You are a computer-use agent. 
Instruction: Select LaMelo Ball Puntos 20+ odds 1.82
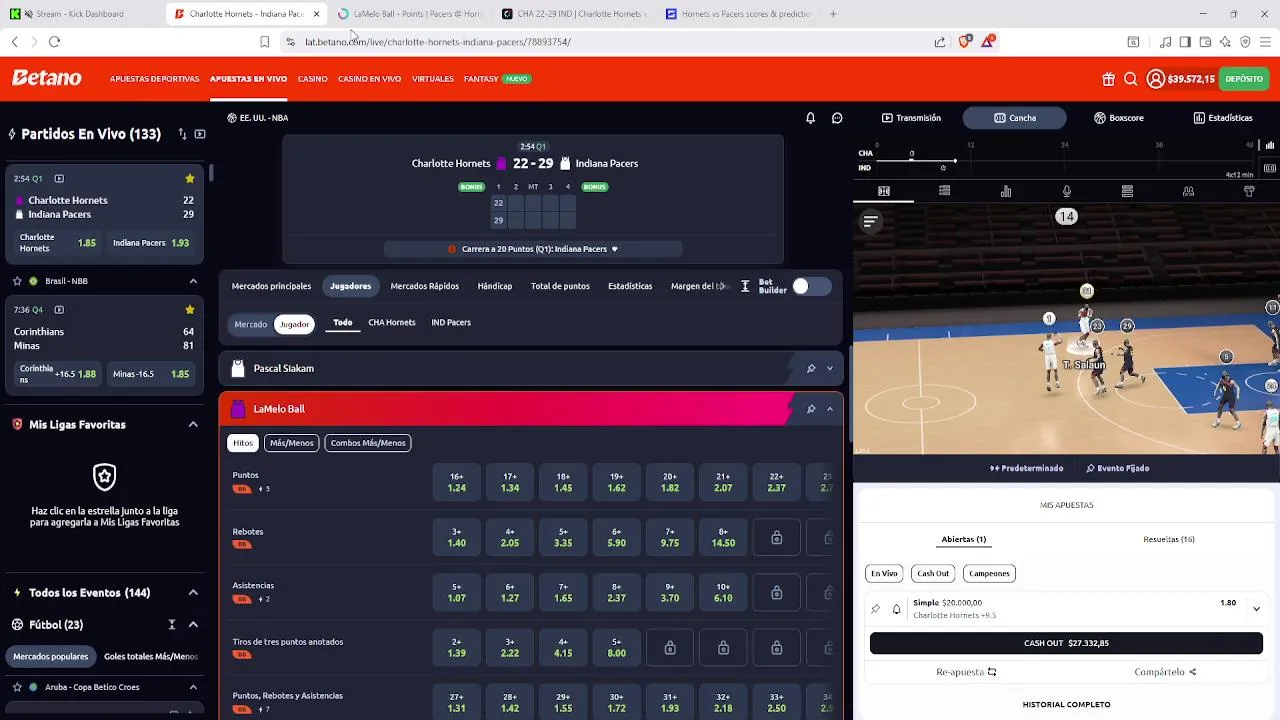click(x=669, y=483)
